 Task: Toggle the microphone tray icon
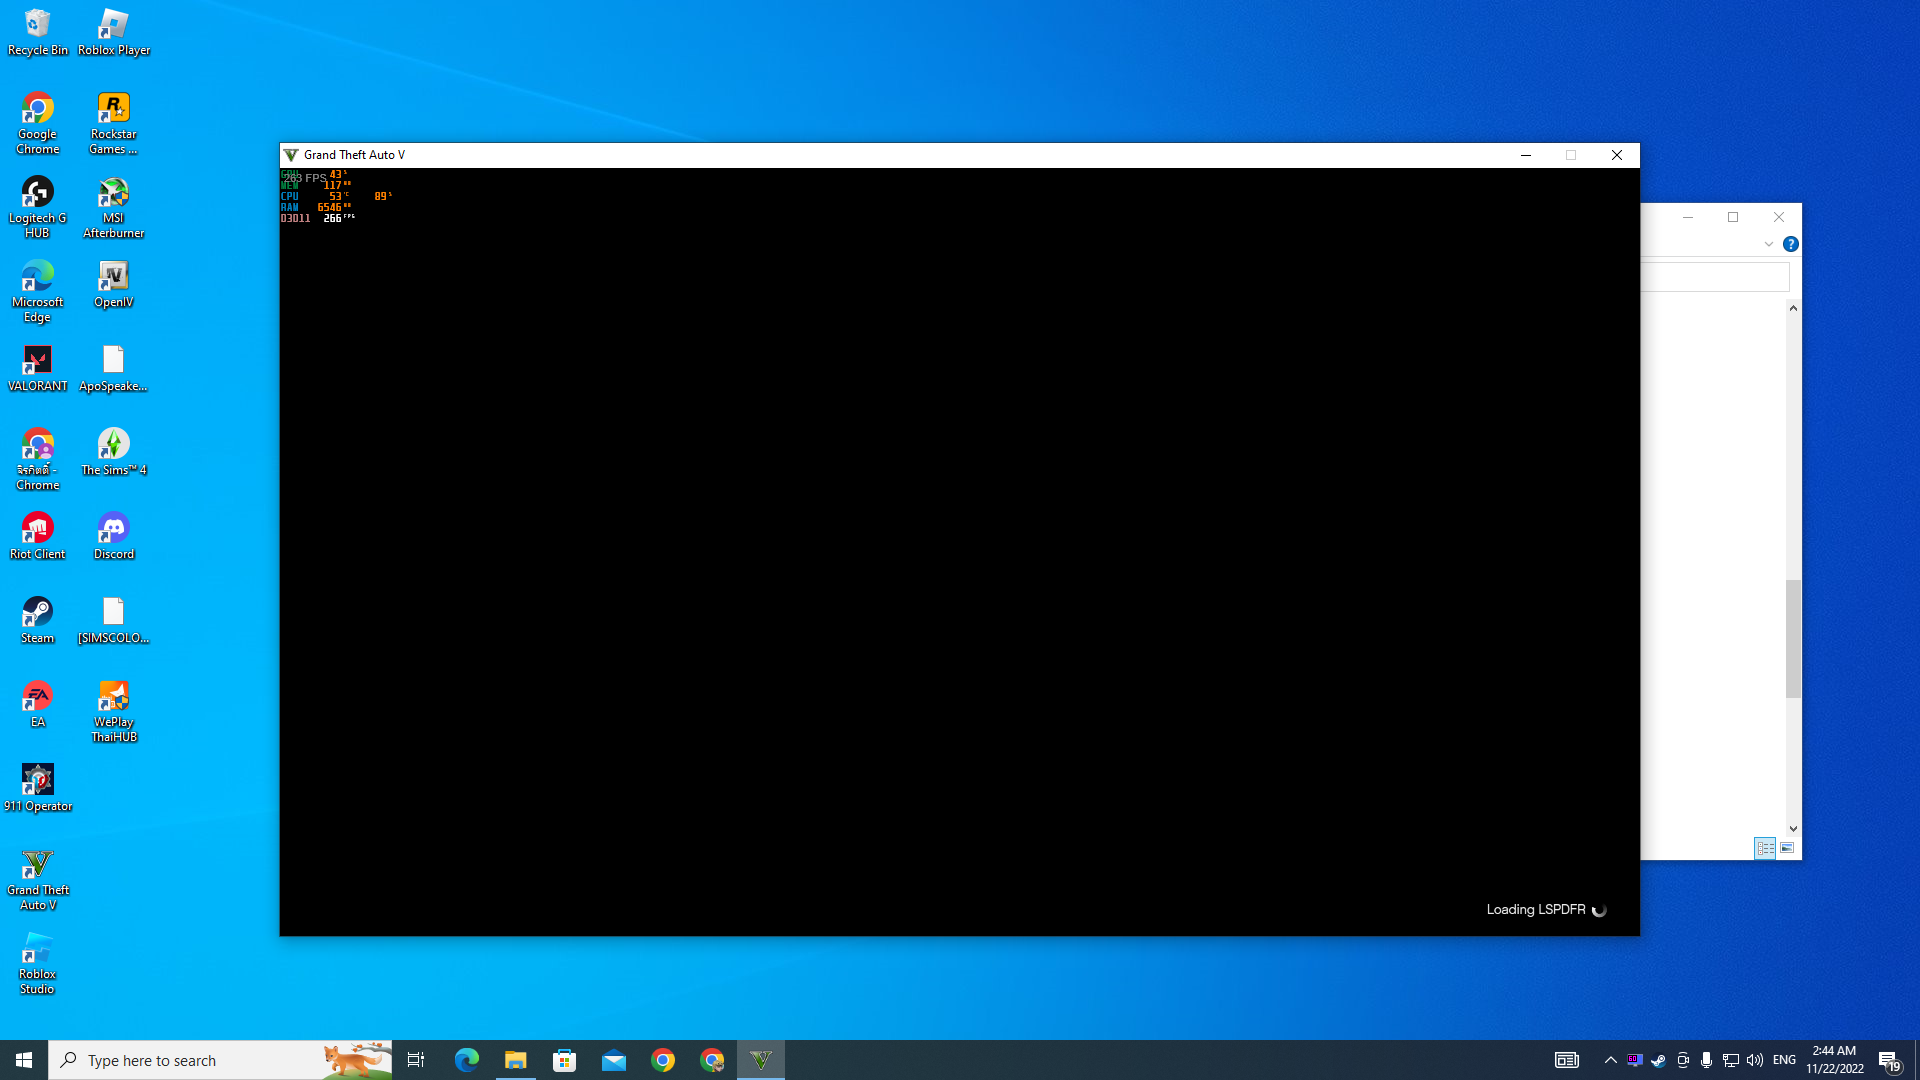(x=1706, y=1060)
